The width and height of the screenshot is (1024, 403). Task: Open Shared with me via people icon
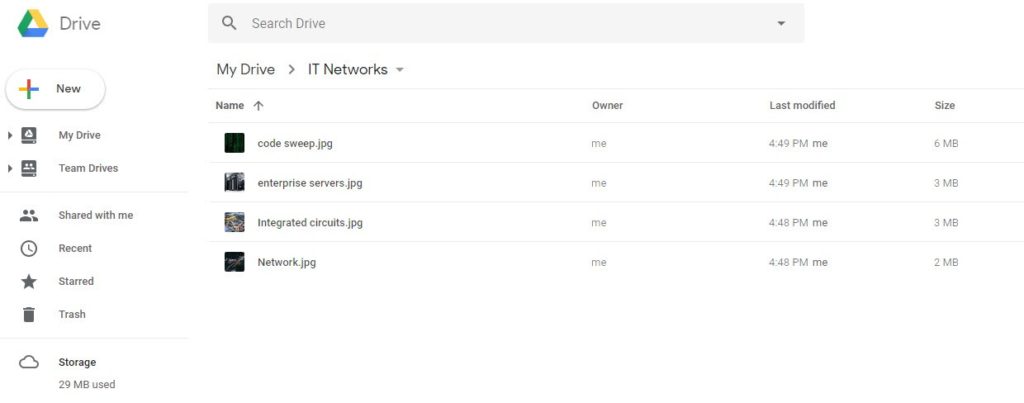click(x=29, y=216)
